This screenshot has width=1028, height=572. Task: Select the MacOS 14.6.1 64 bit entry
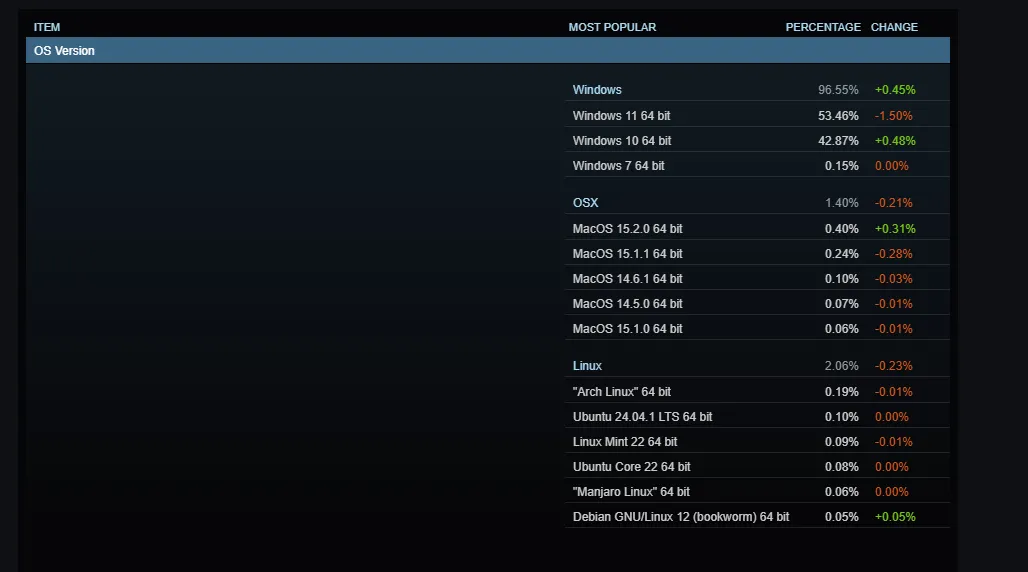(x=627, y=279)
